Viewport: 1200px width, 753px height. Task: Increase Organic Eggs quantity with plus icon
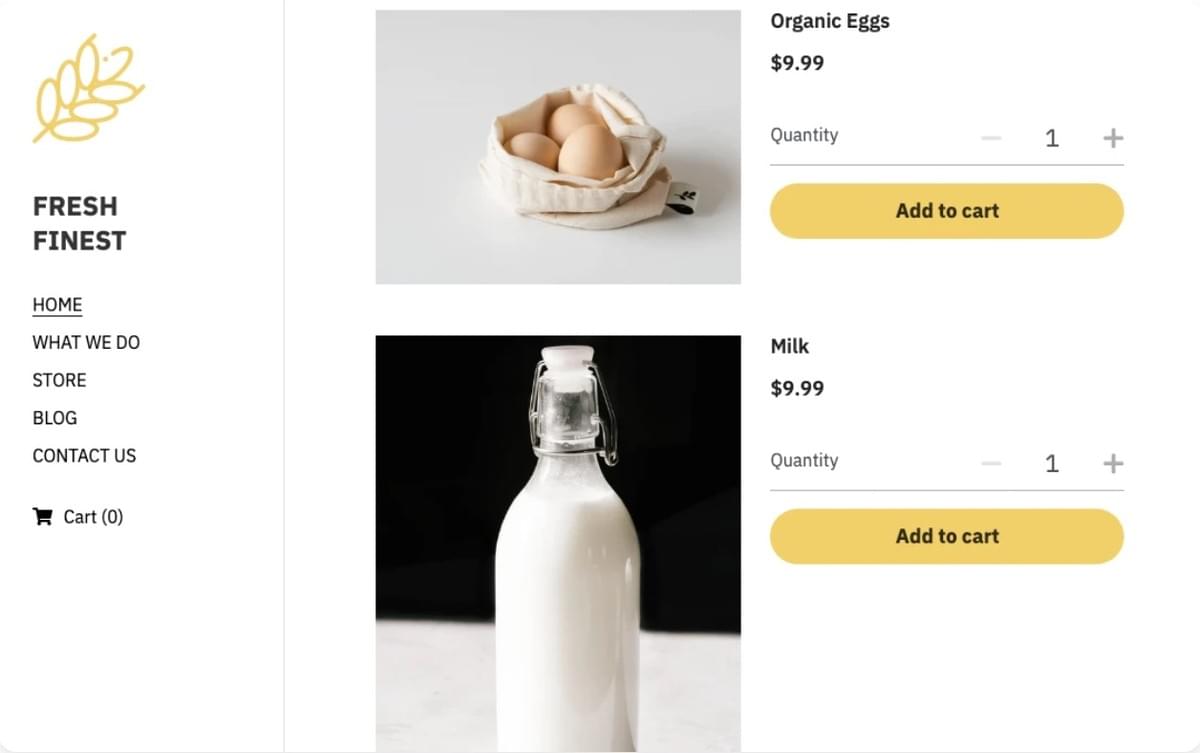[x=1113, y=138]
